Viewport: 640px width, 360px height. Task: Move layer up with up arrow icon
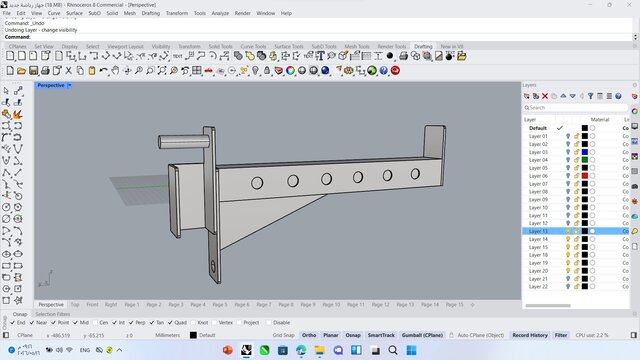click(x=563, y=96)
